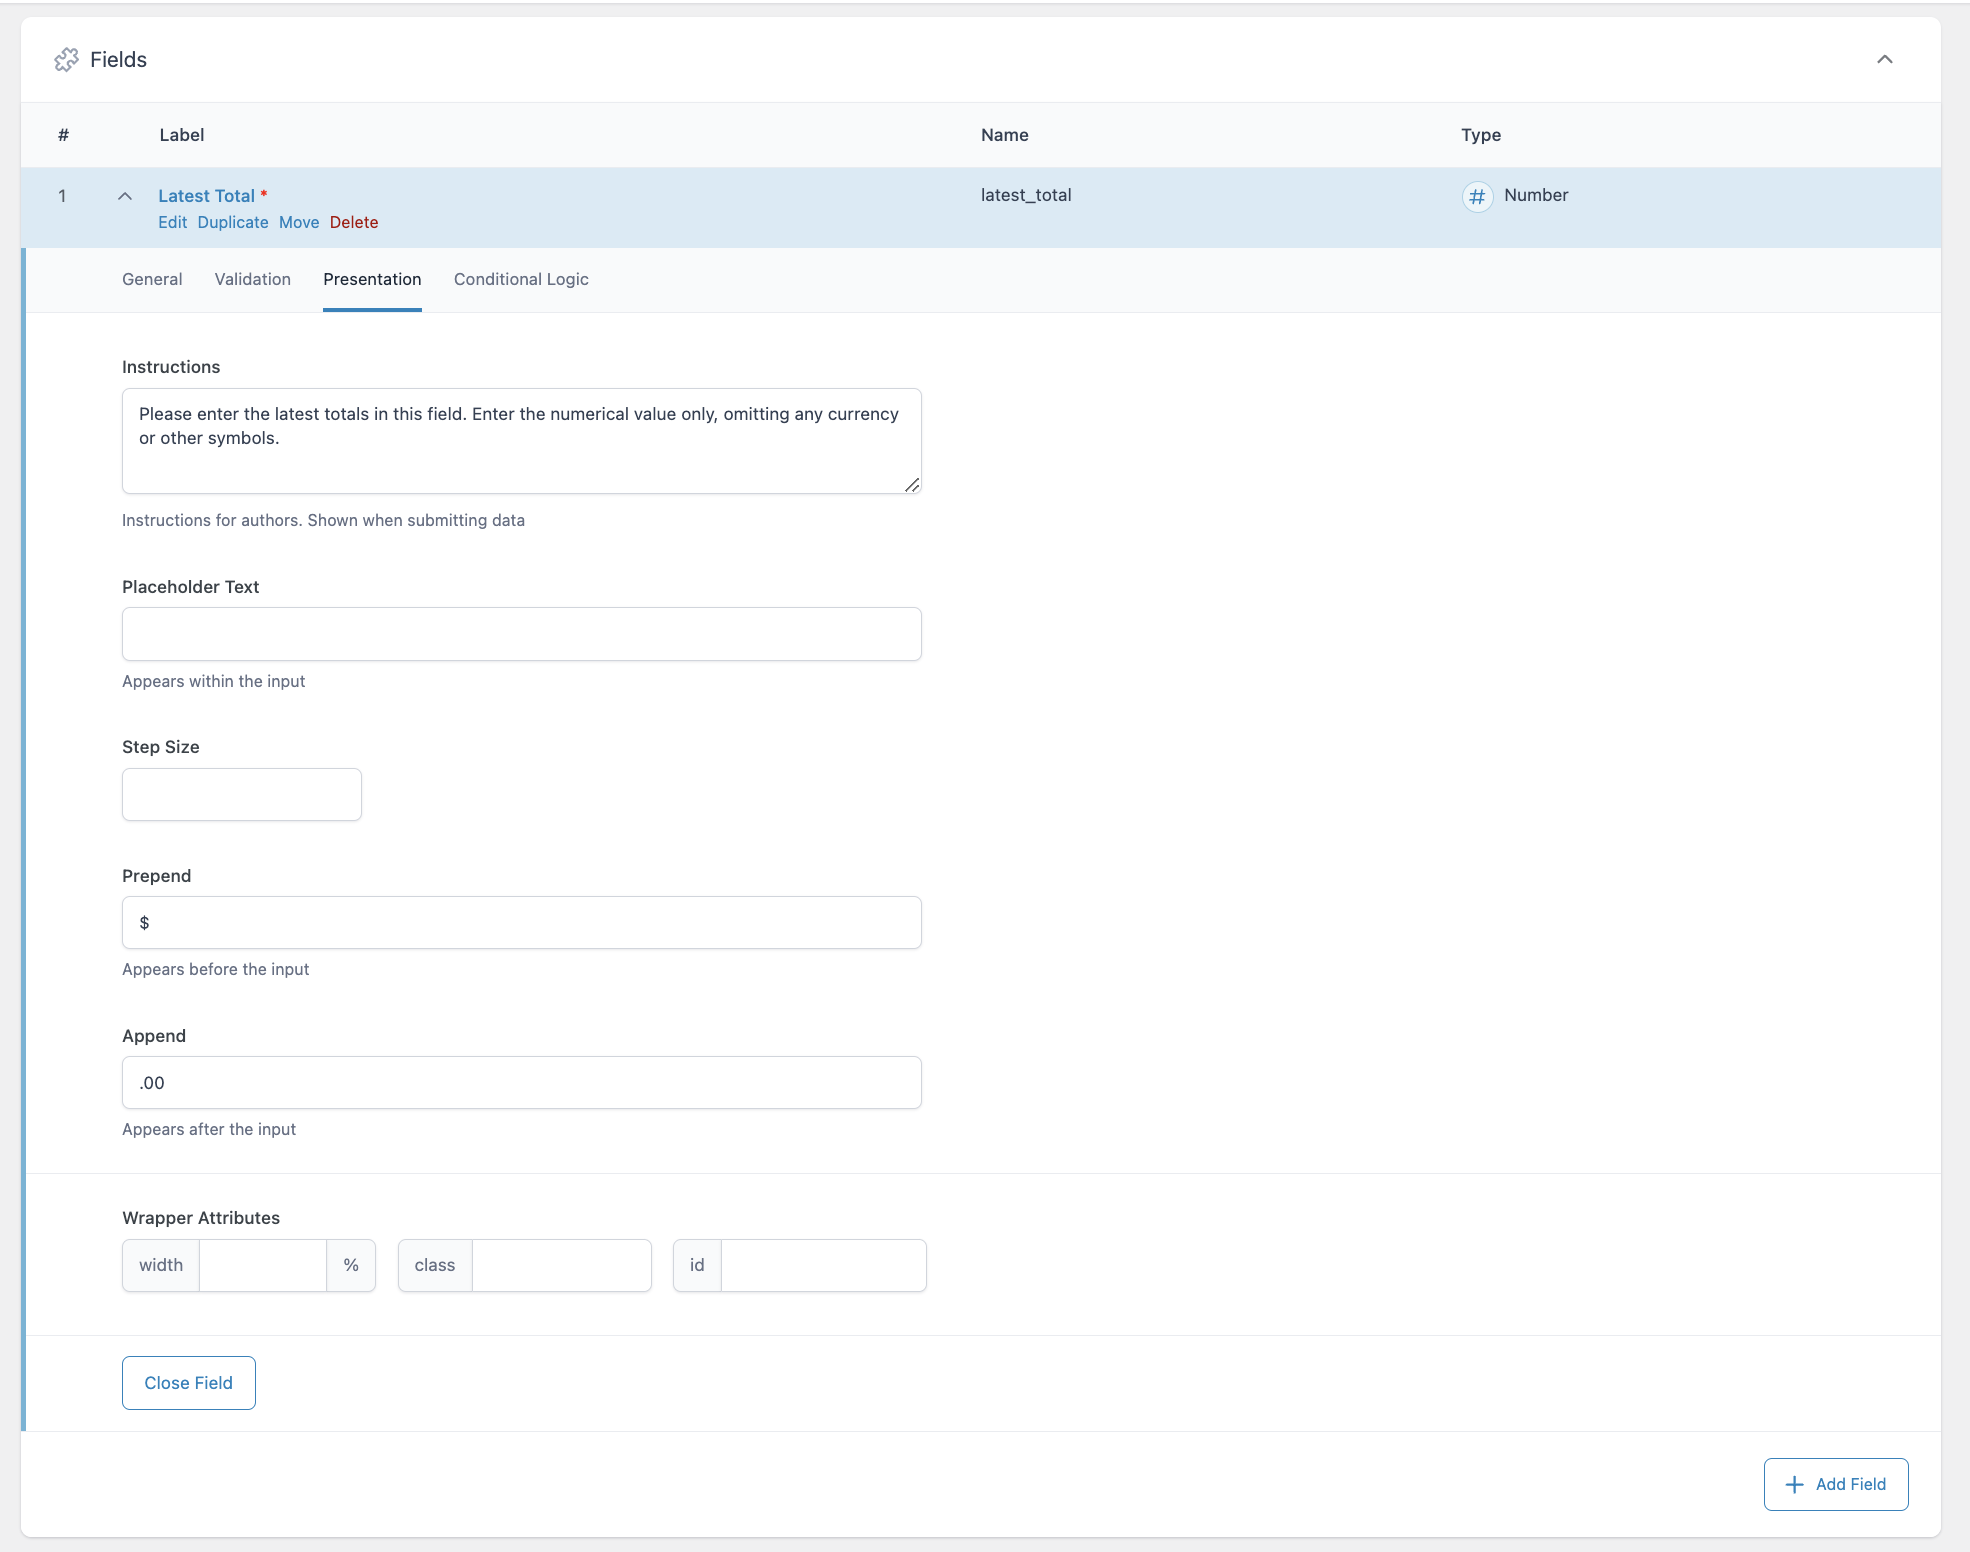
Task: Collapse the Fields panel using top-right chevron
Action: tap(1885, 59)
